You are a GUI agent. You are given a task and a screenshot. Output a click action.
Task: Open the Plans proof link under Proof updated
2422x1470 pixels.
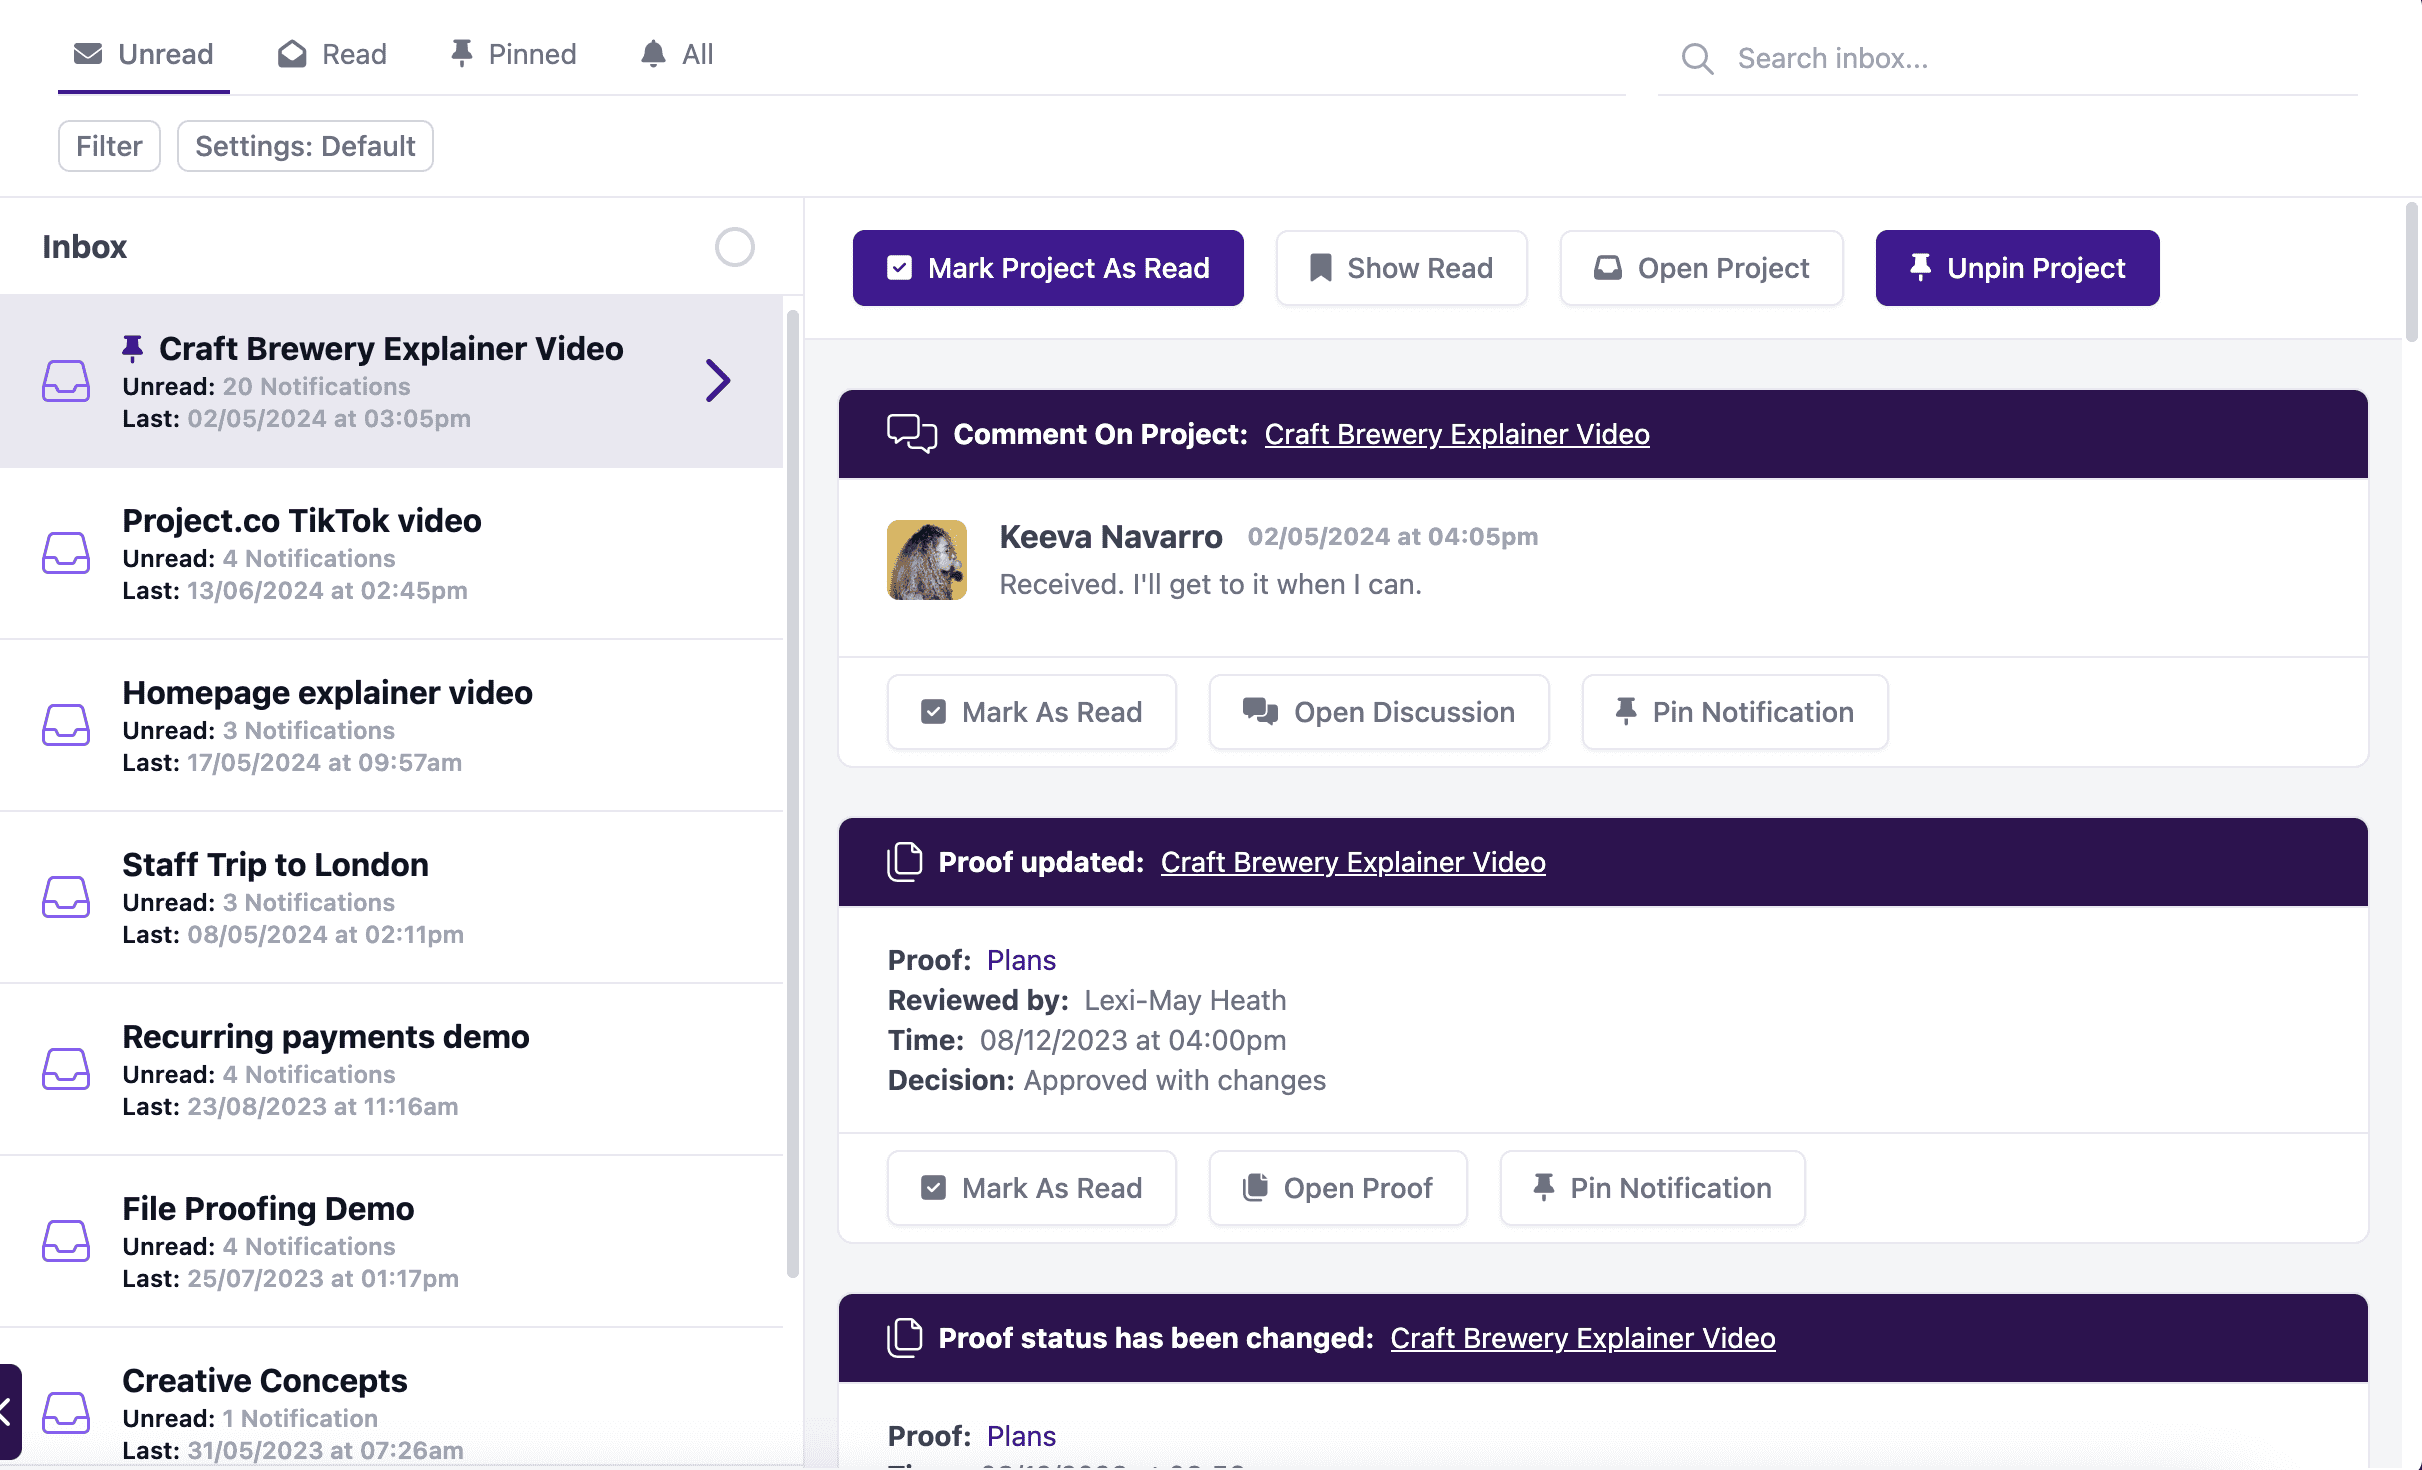[1021, 960]
